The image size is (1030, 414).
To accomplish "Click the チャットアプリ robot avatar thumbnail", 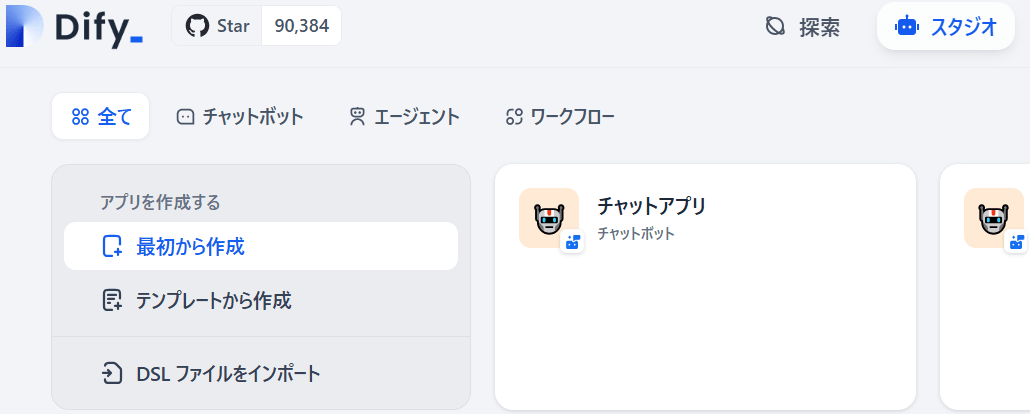I will [548, 217].
